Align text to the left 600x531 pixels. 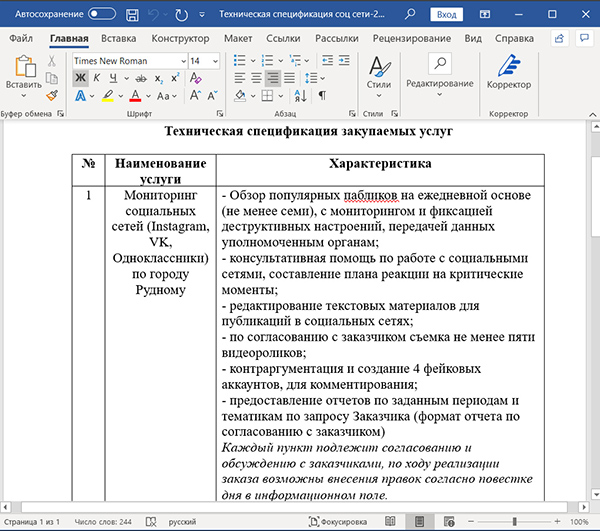(x=240, y=78)
